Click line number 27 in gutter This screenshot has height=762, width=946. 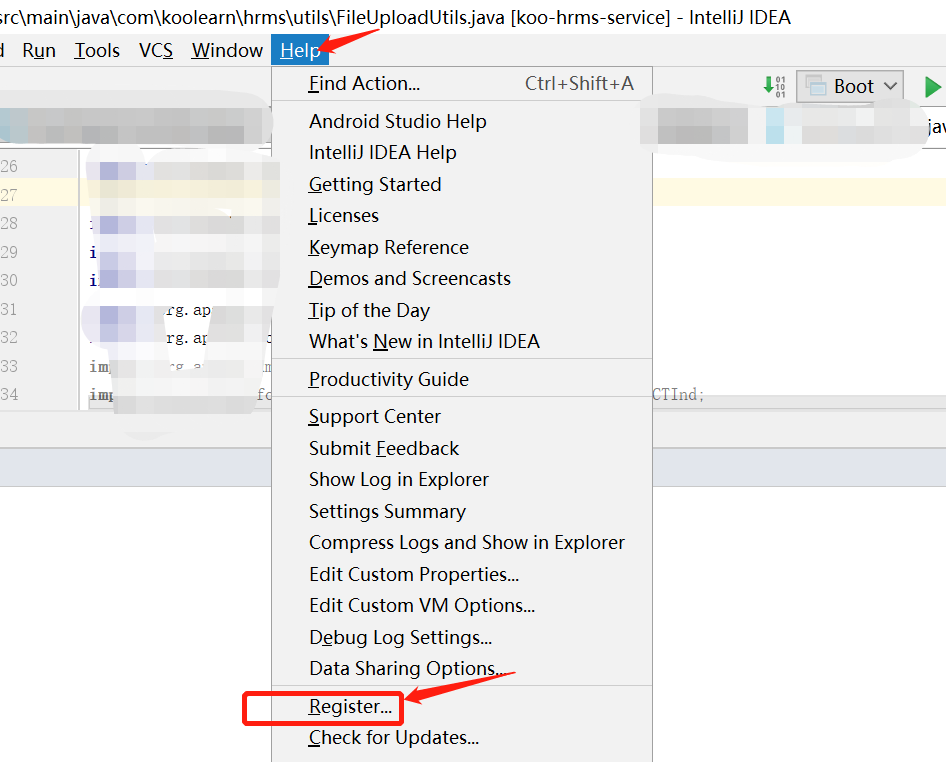click(x=9, y=195)
